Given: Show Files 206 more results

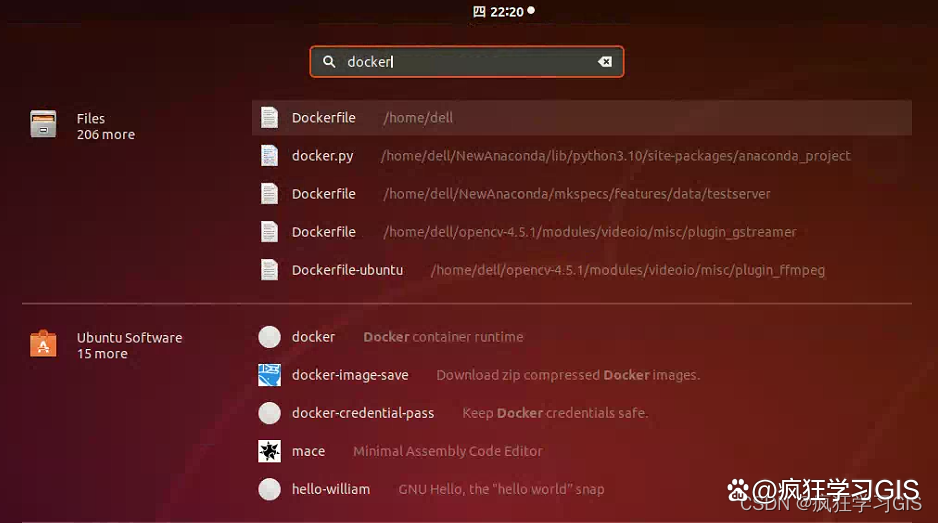Looking at the screenshot, I should coord(105,126).
